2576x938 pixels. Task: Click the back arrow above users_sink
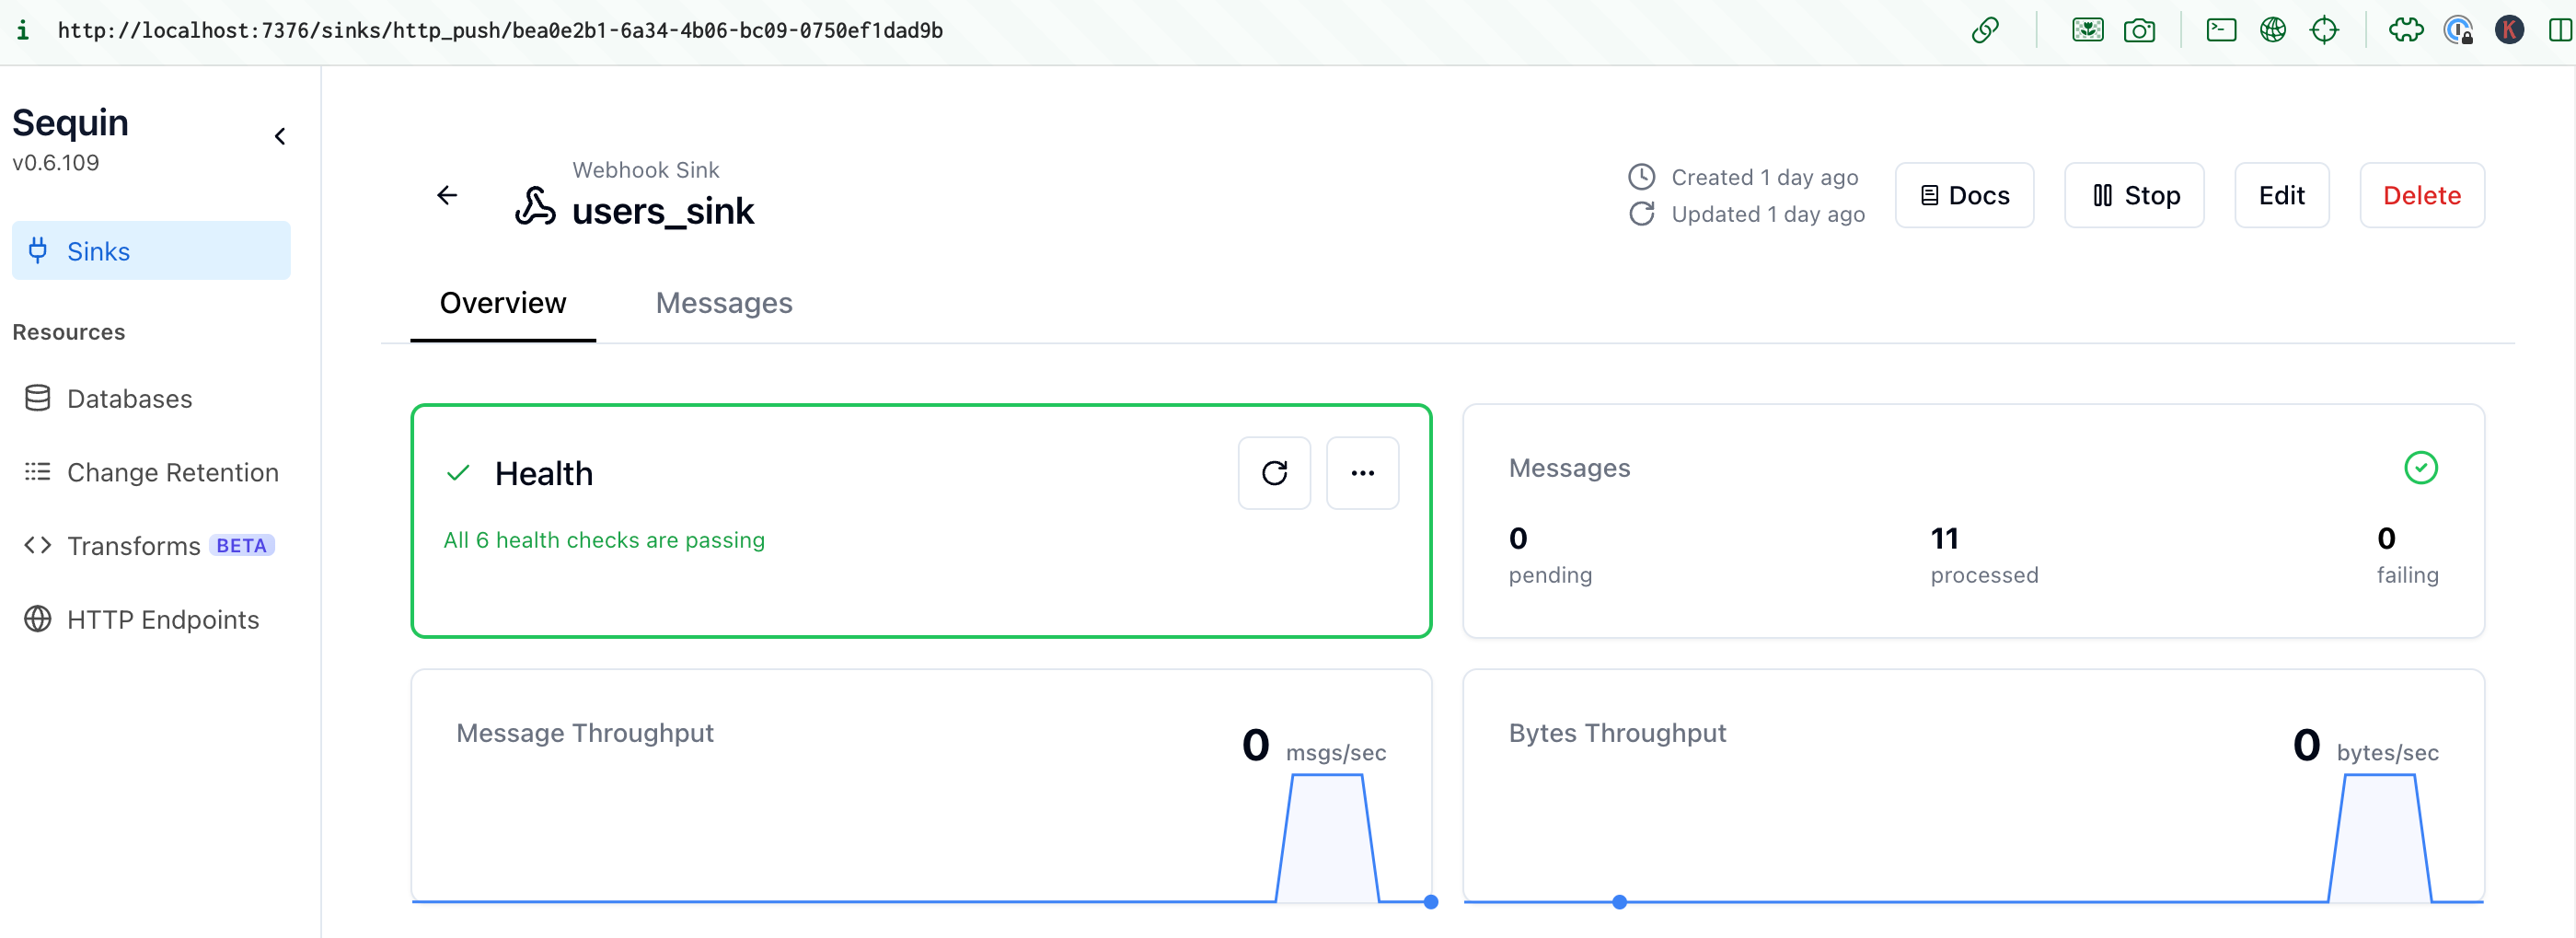point(446,195)
